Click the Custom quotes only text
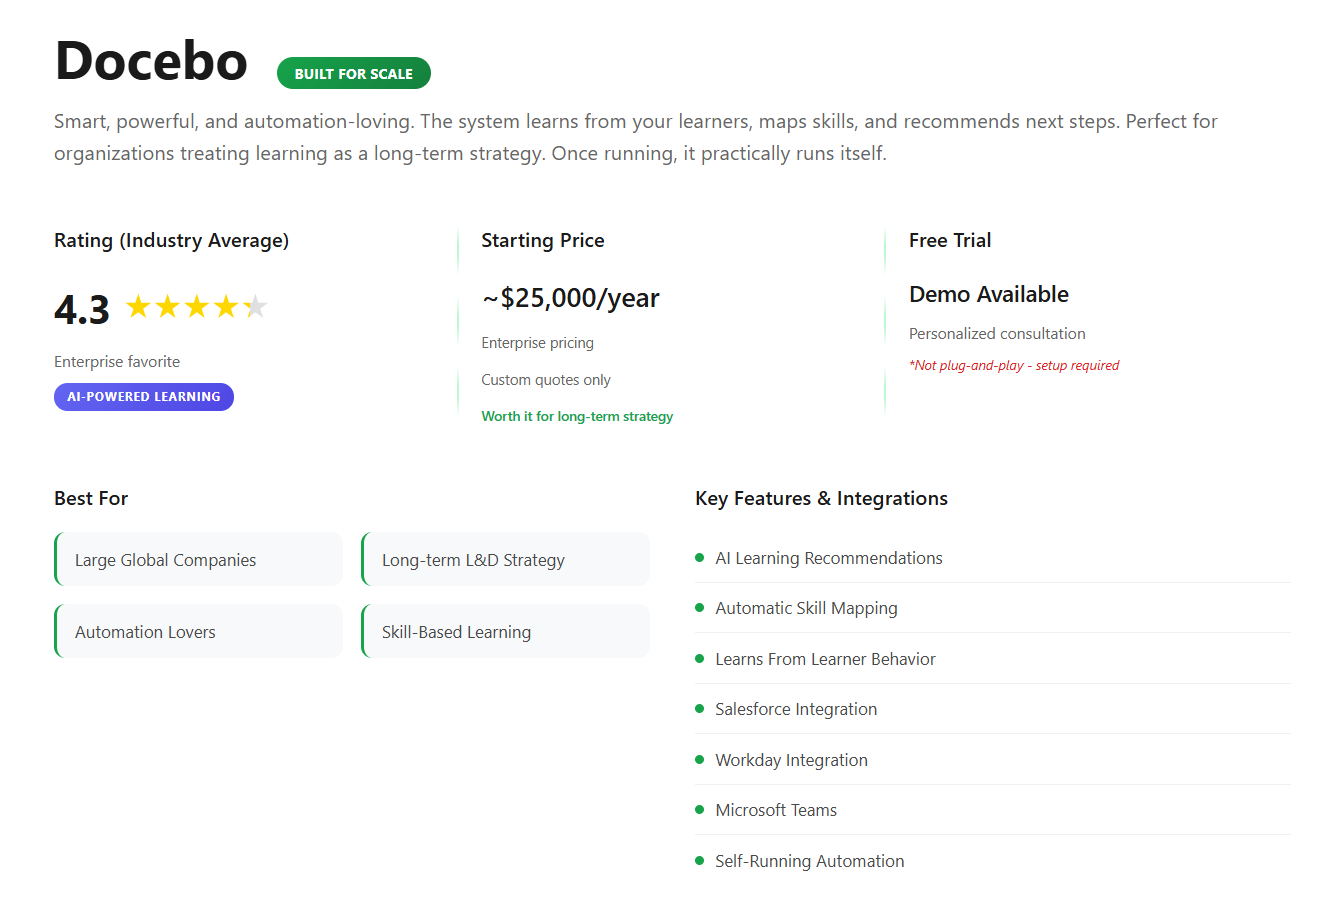 pos(546,380)
